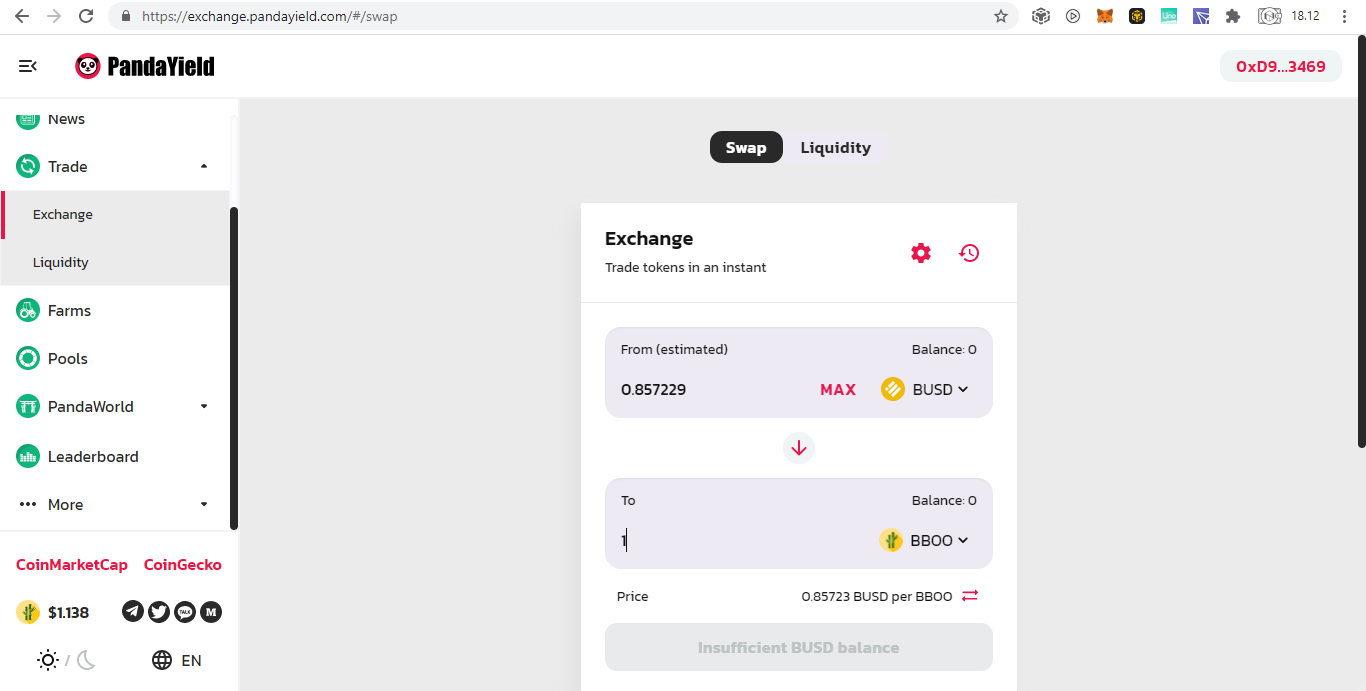Bookmark page with star icon
1366x691 pixels.
click(x=1001, y=16)
